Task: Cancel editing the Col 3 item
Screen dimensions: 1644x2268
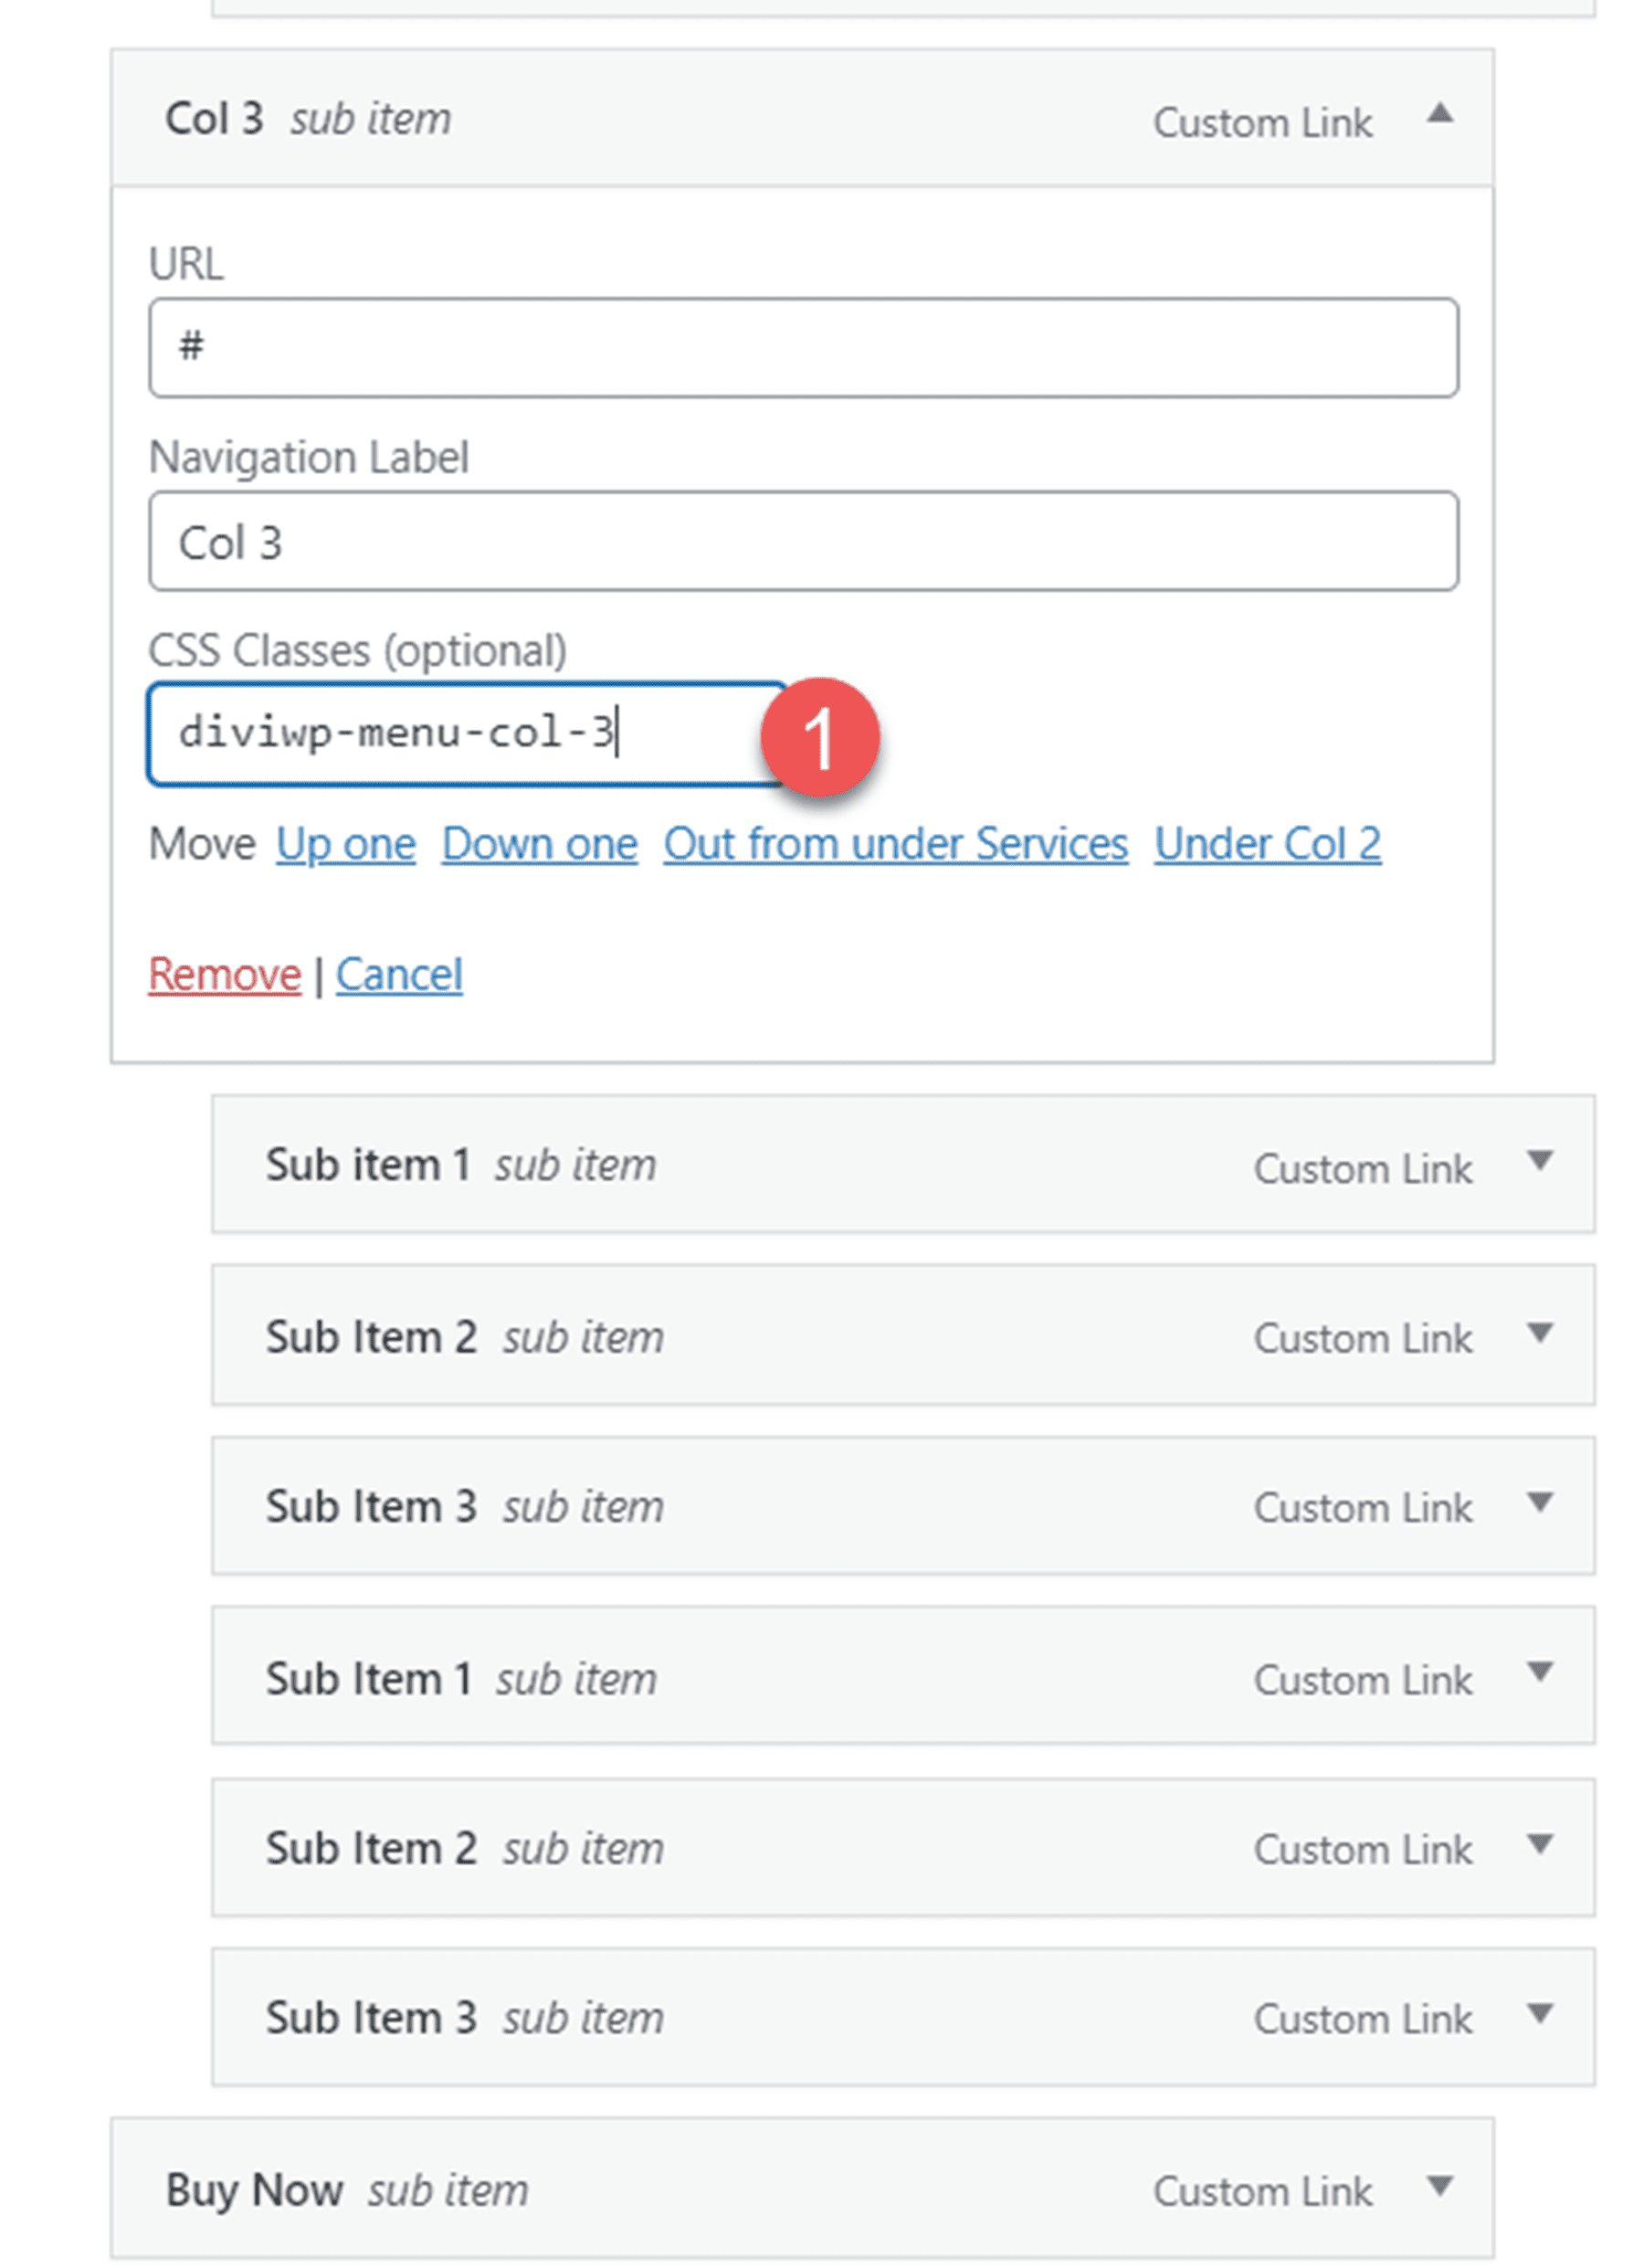Action: 399,974
